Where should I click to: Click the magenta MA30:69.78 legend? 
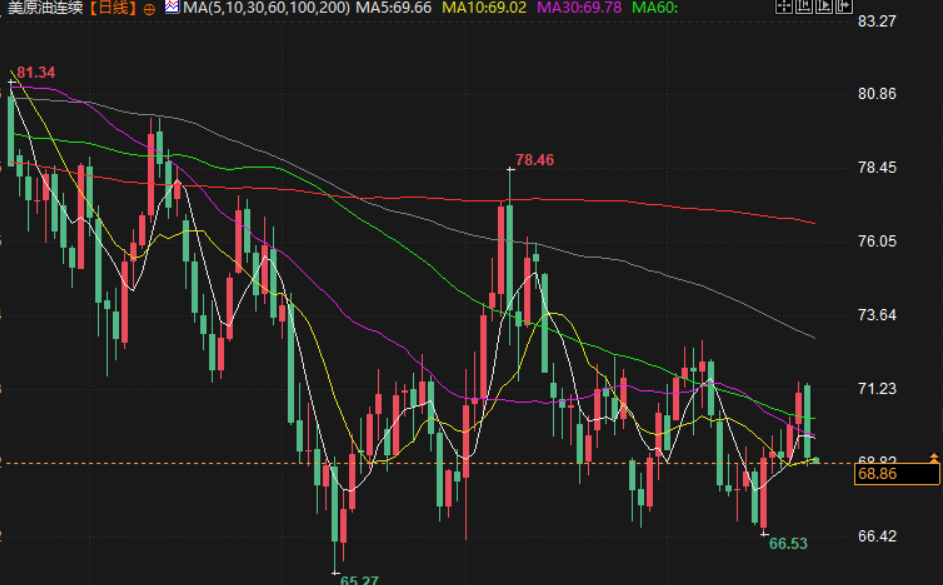(580, 8)
